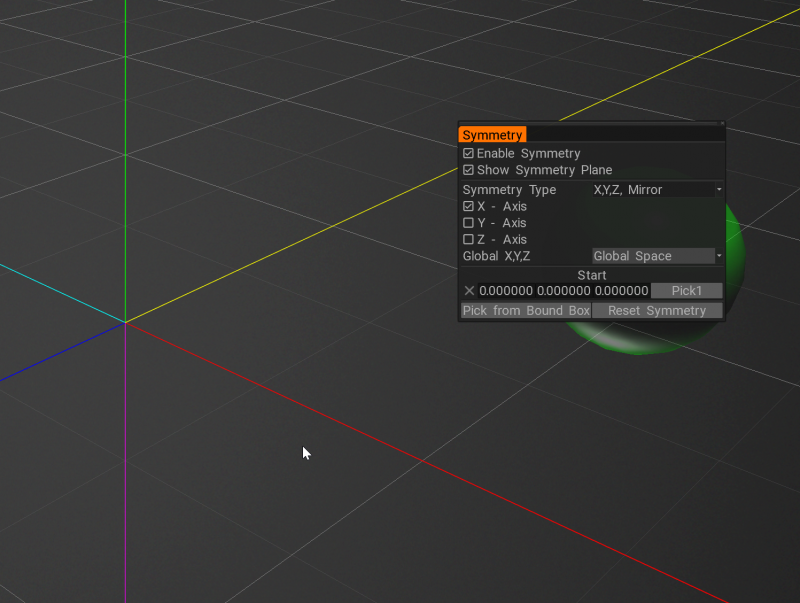The width and height of the screenshot is (800, 603).
Task: Click the middle Start coordinate field
Action: click(564, 291)
